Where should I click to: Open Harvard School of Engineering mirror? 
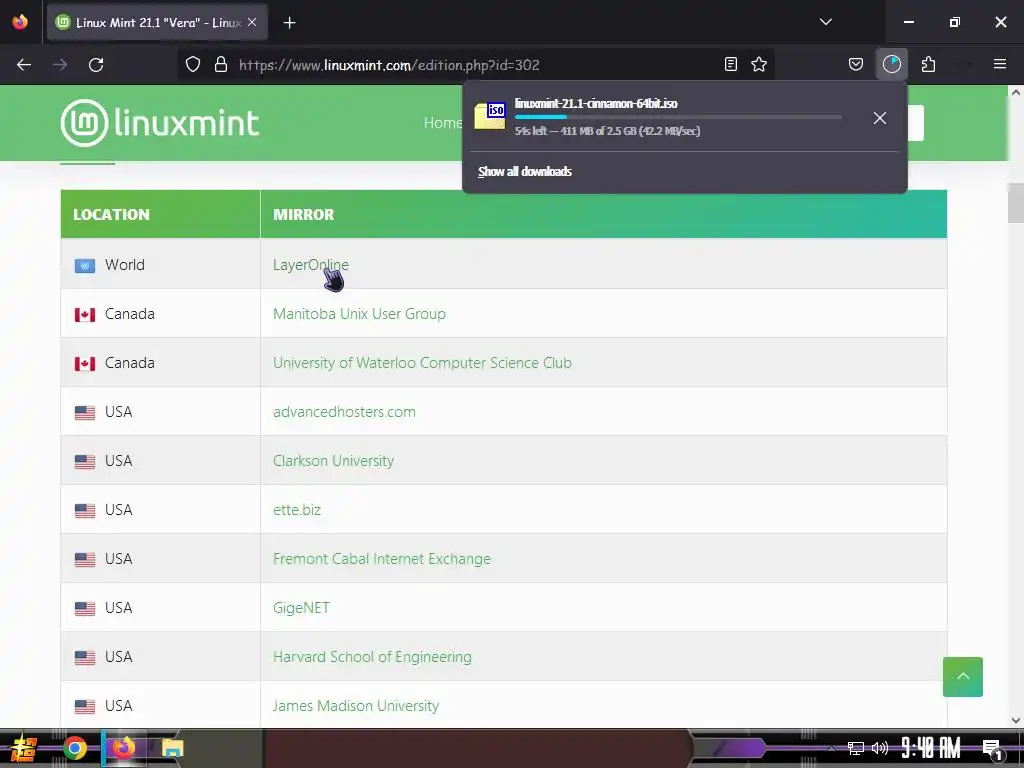coord(372,656)
